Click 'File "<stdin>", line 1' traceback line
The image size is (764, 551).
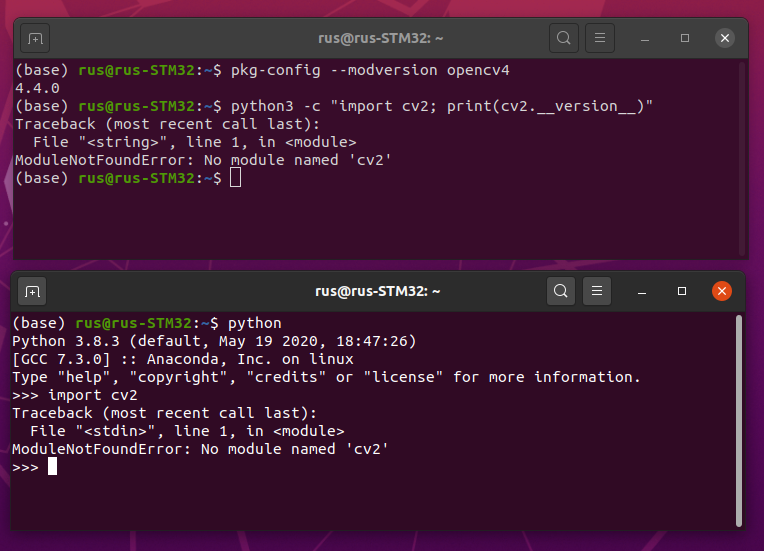click(187, 431)
